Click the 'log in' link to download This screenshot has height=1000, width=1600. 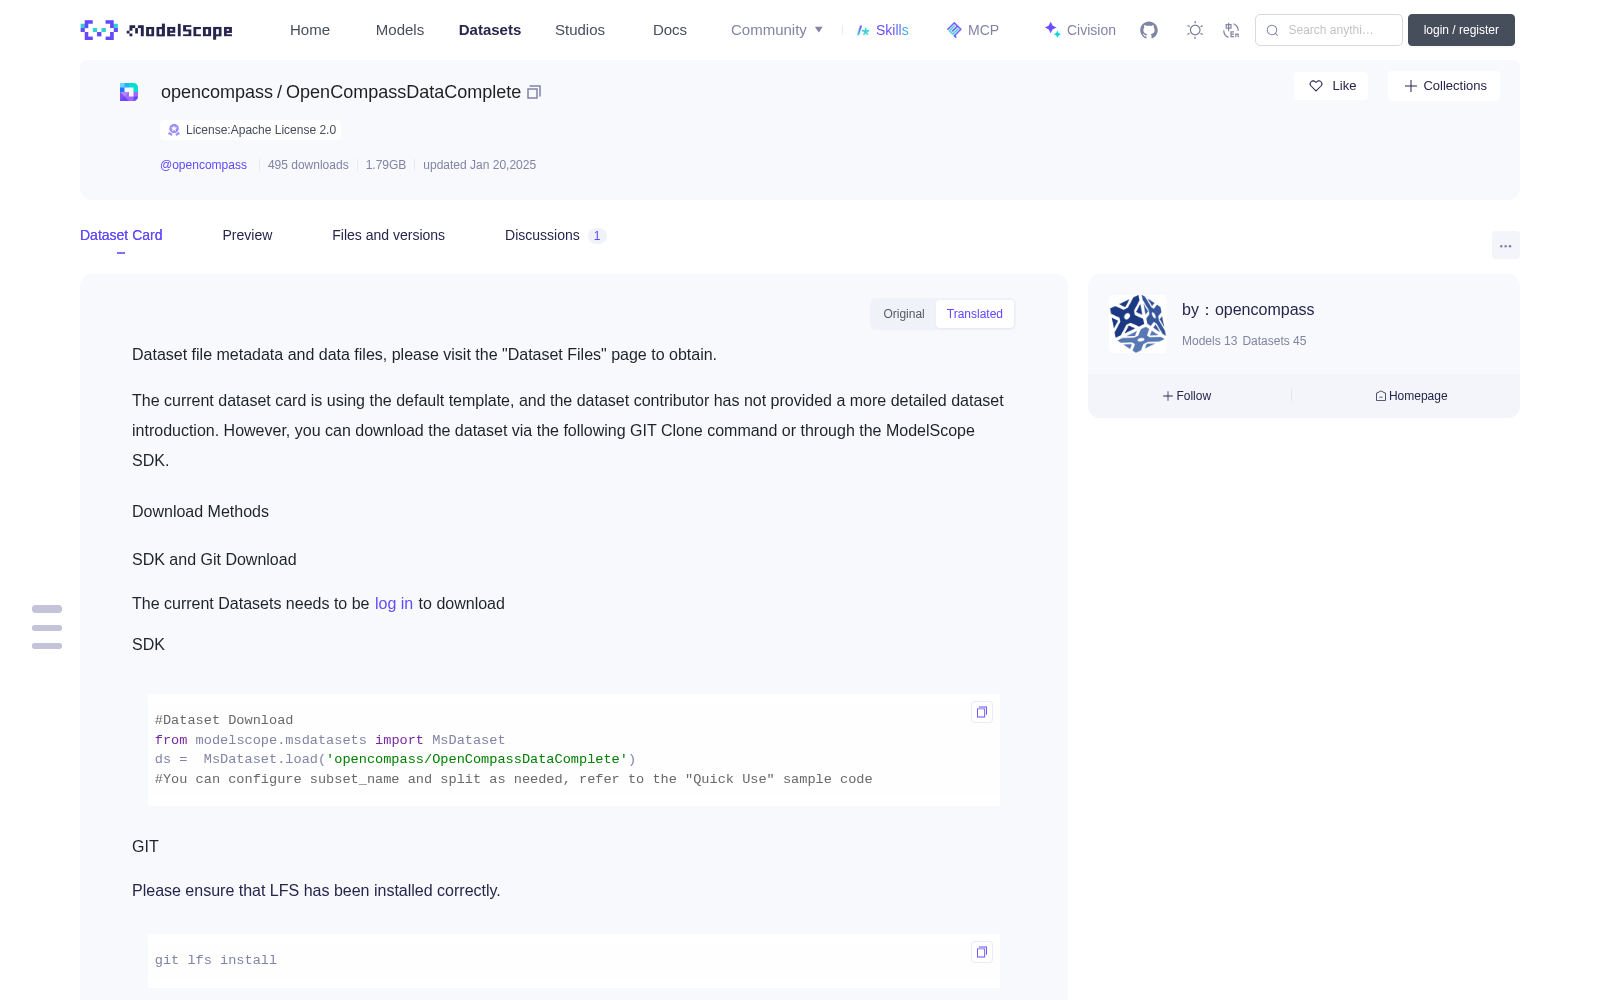pos(394,604)
